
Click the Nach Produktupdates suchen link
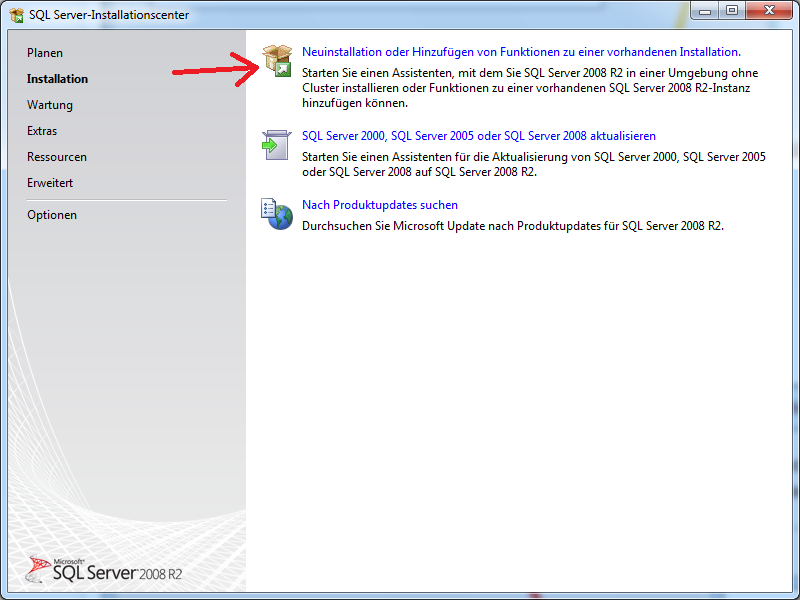point(380,205)
